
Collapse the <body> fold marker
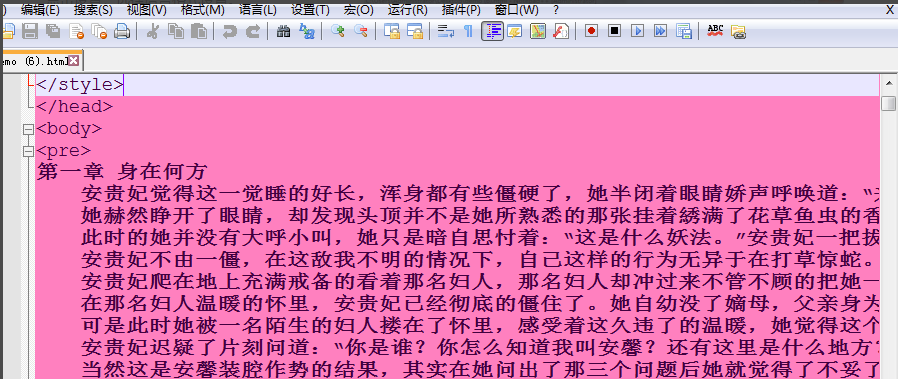27,129
